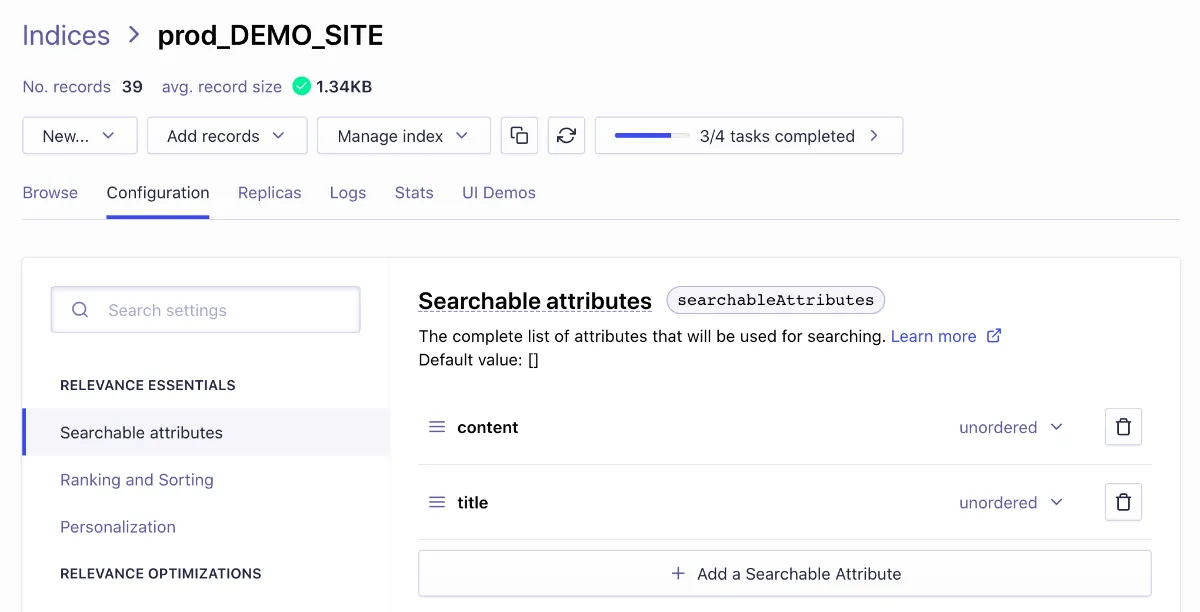Viewport: 1200px width, 612px height.
Task: Switch to the UI Demos tab
Action: pos(499,192)
